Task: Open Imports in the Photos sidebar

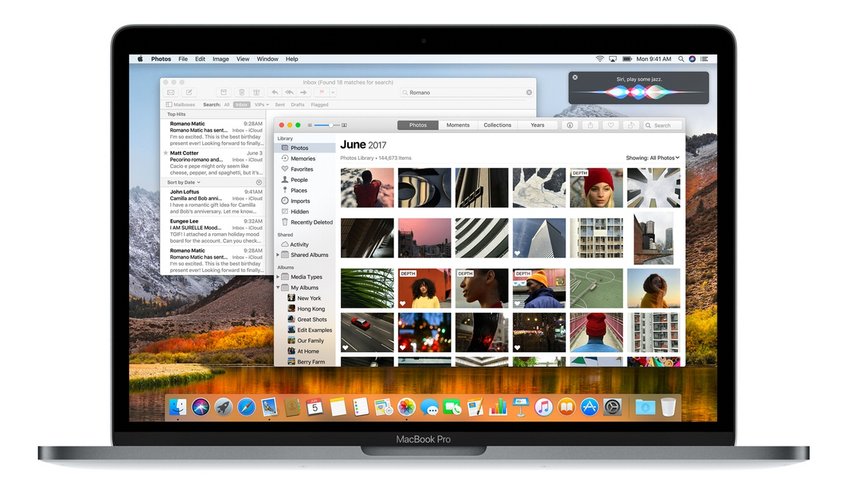Action: pyautogui.click(x=295, y=201)
